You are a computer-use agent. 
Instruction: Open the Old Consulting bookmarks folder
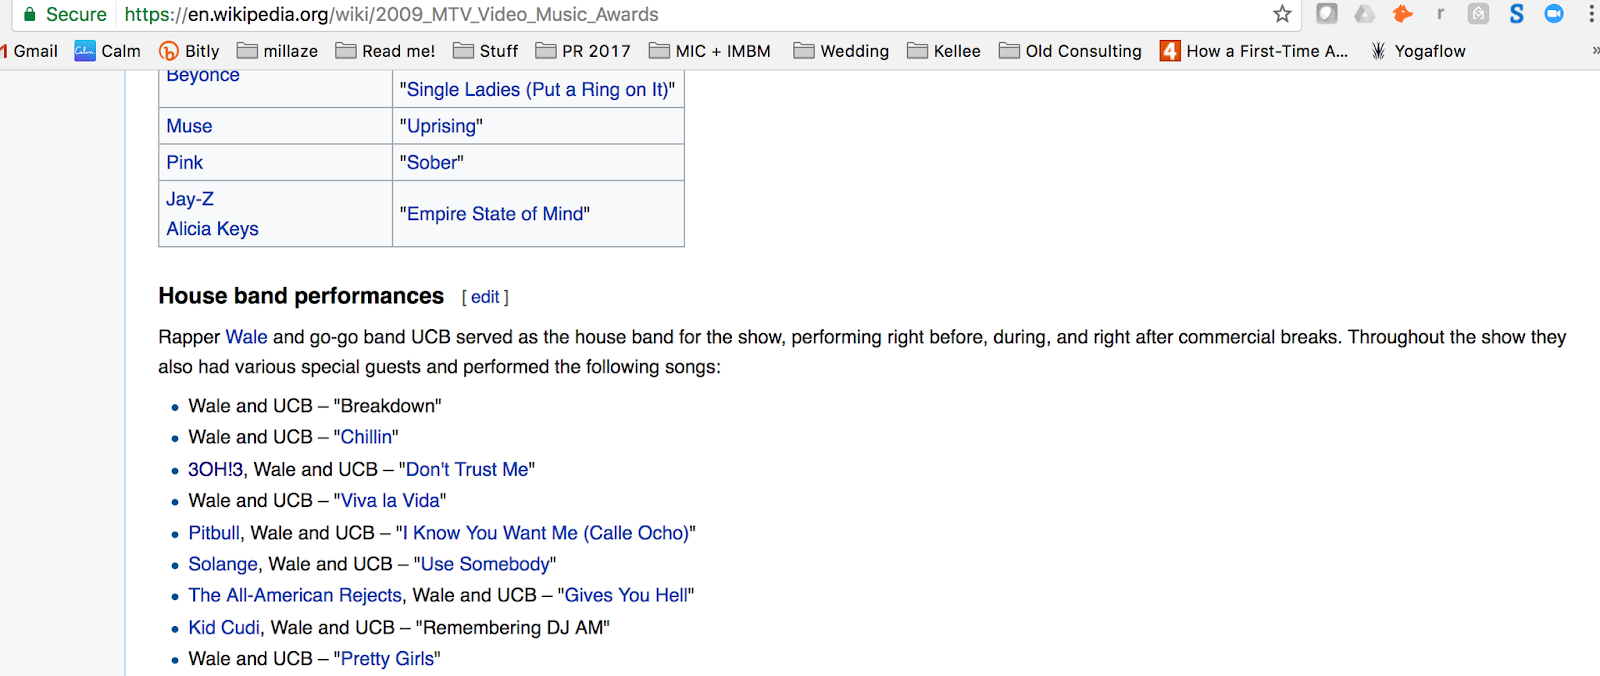[x=1070, y=51]
